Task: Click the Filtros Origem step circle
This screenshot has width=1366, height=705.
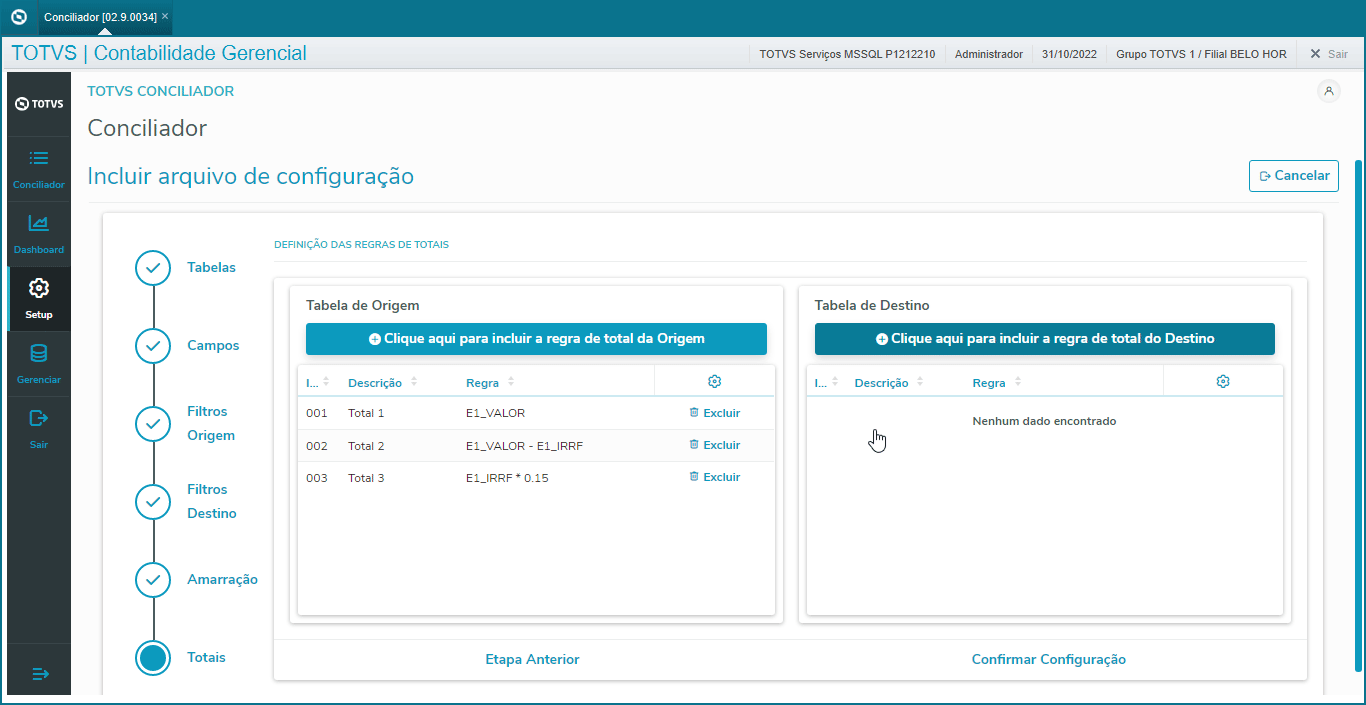Action: [x=153, y=424]
